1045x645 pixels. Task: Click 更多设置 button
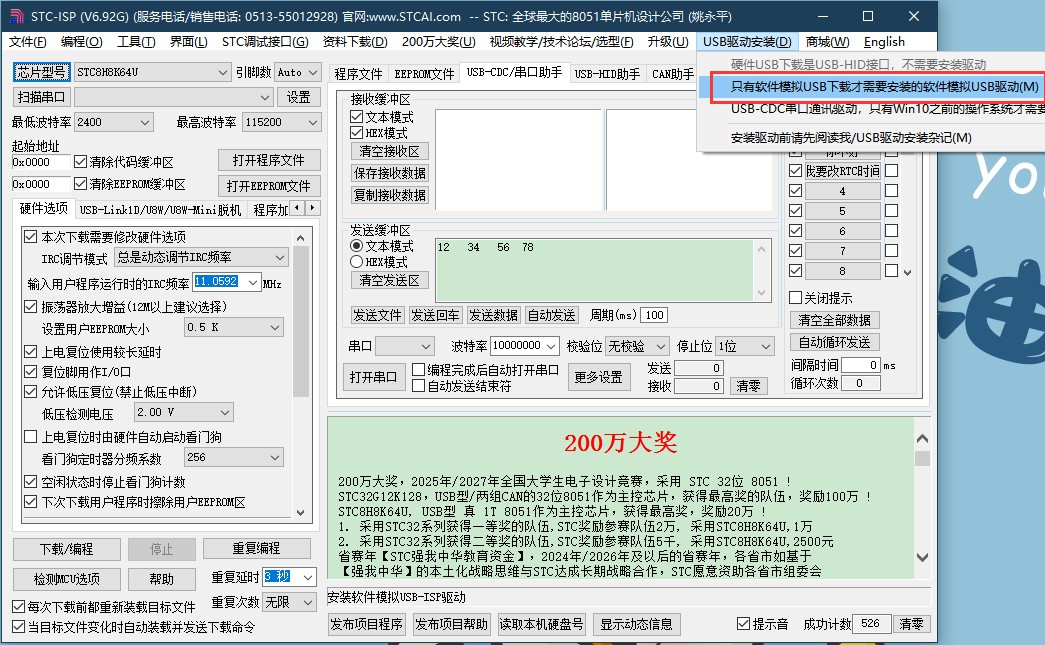(598, 377)
